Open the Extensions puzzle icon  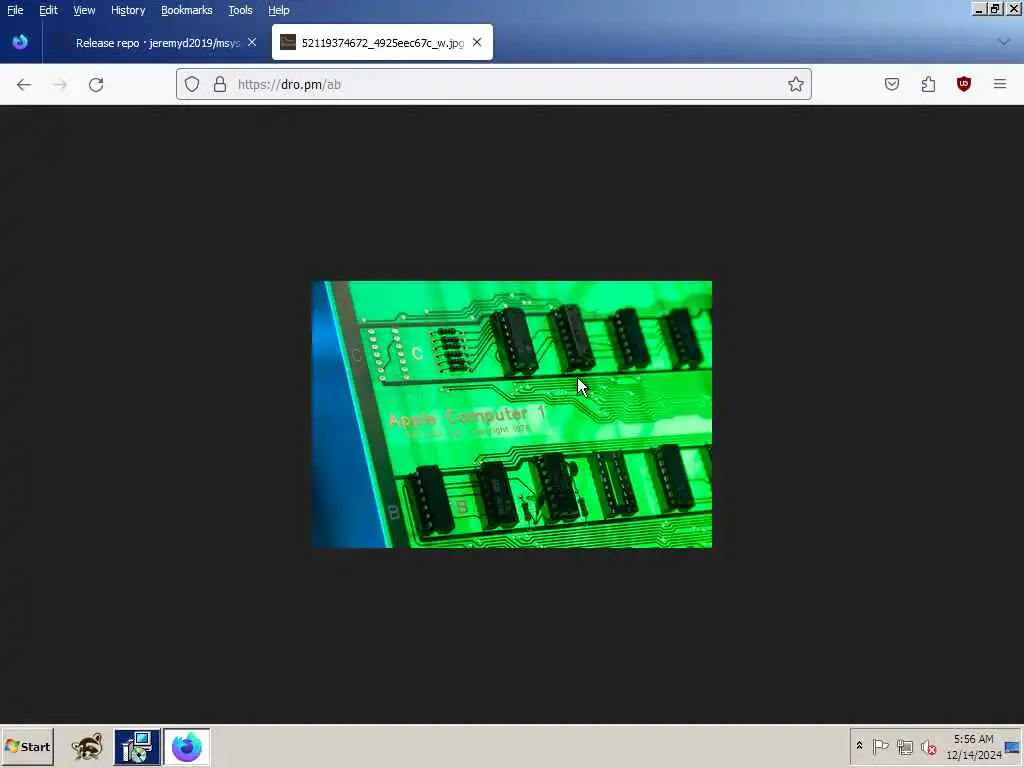click(928, 84)
